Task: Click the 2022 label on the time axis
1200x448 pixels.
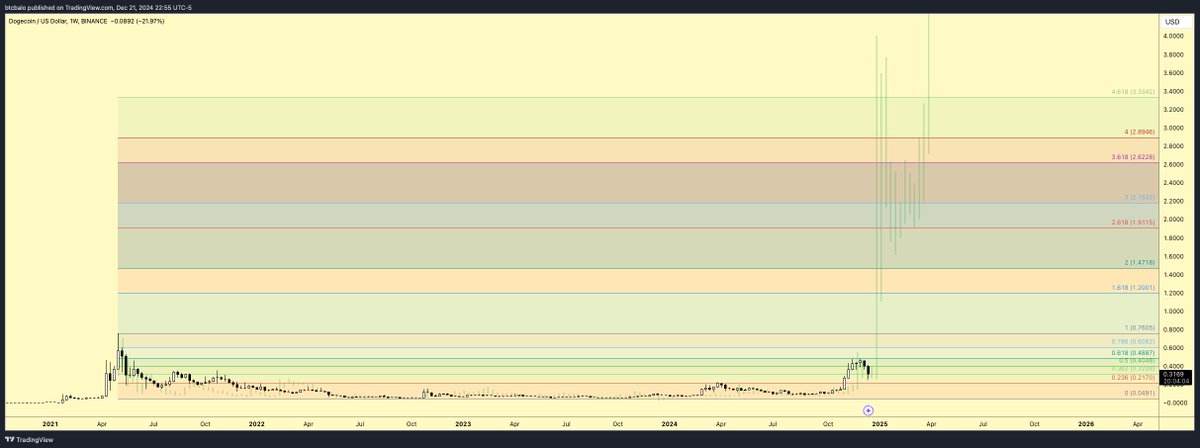Action: point(256,424)
